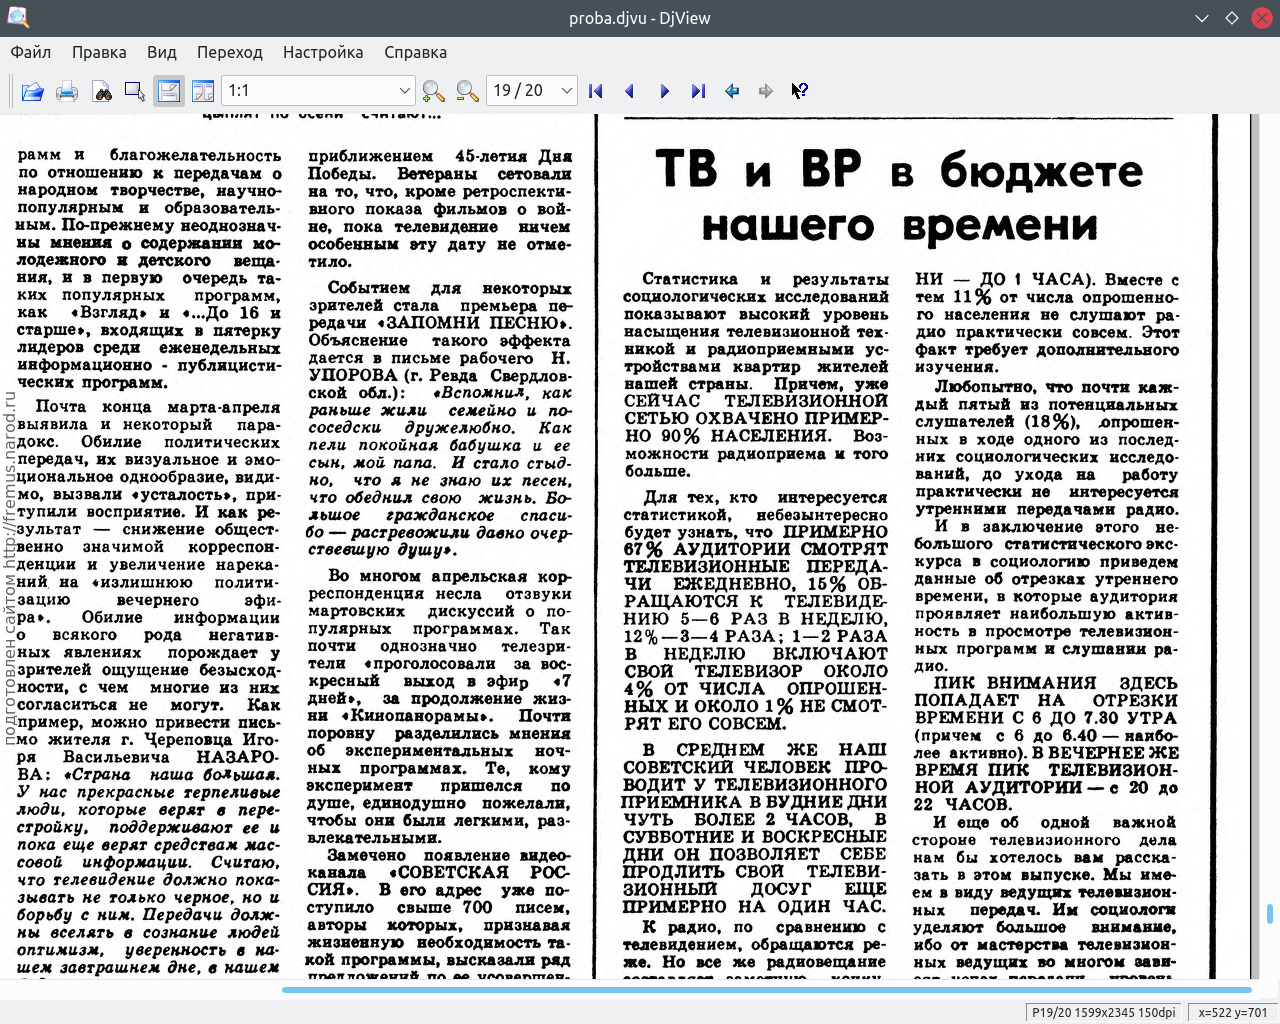Screen dimensions: 1280x1024
Task: Click the headline "ТВ и ВР в бюджете"
Action: 899,170
